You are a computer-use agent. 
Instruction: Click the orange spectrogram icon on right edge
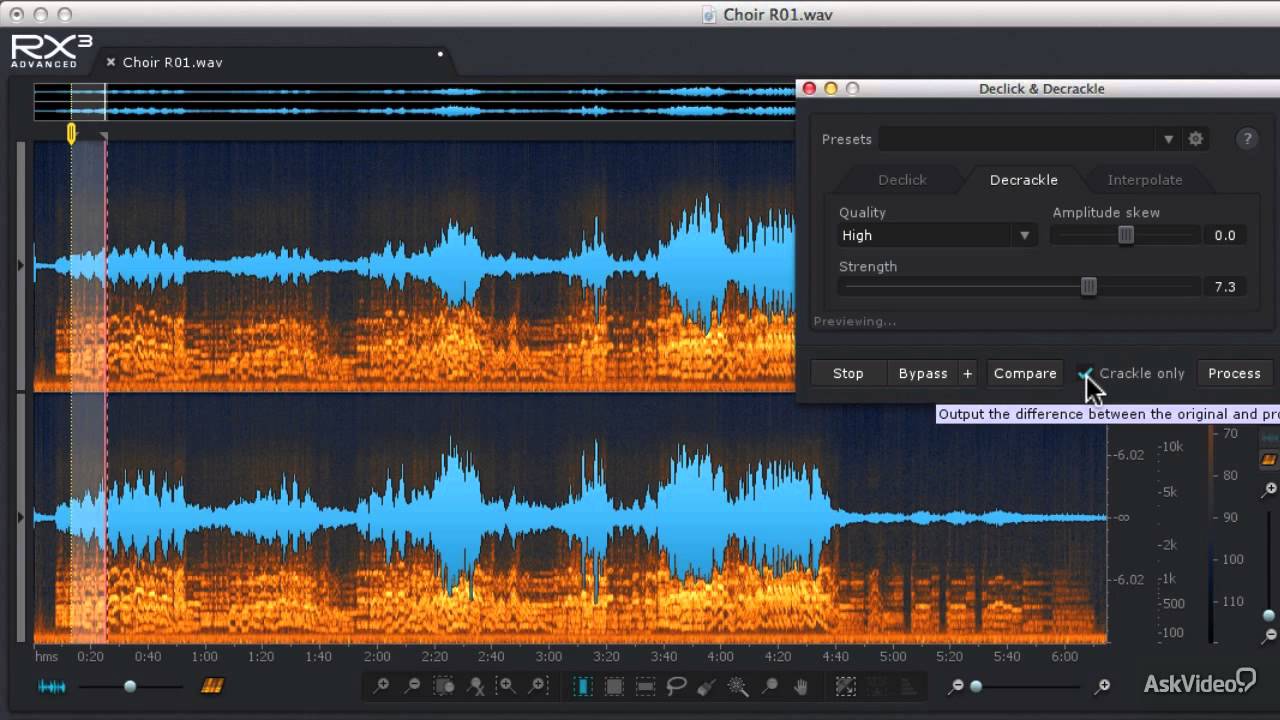tap(1268, 460)
